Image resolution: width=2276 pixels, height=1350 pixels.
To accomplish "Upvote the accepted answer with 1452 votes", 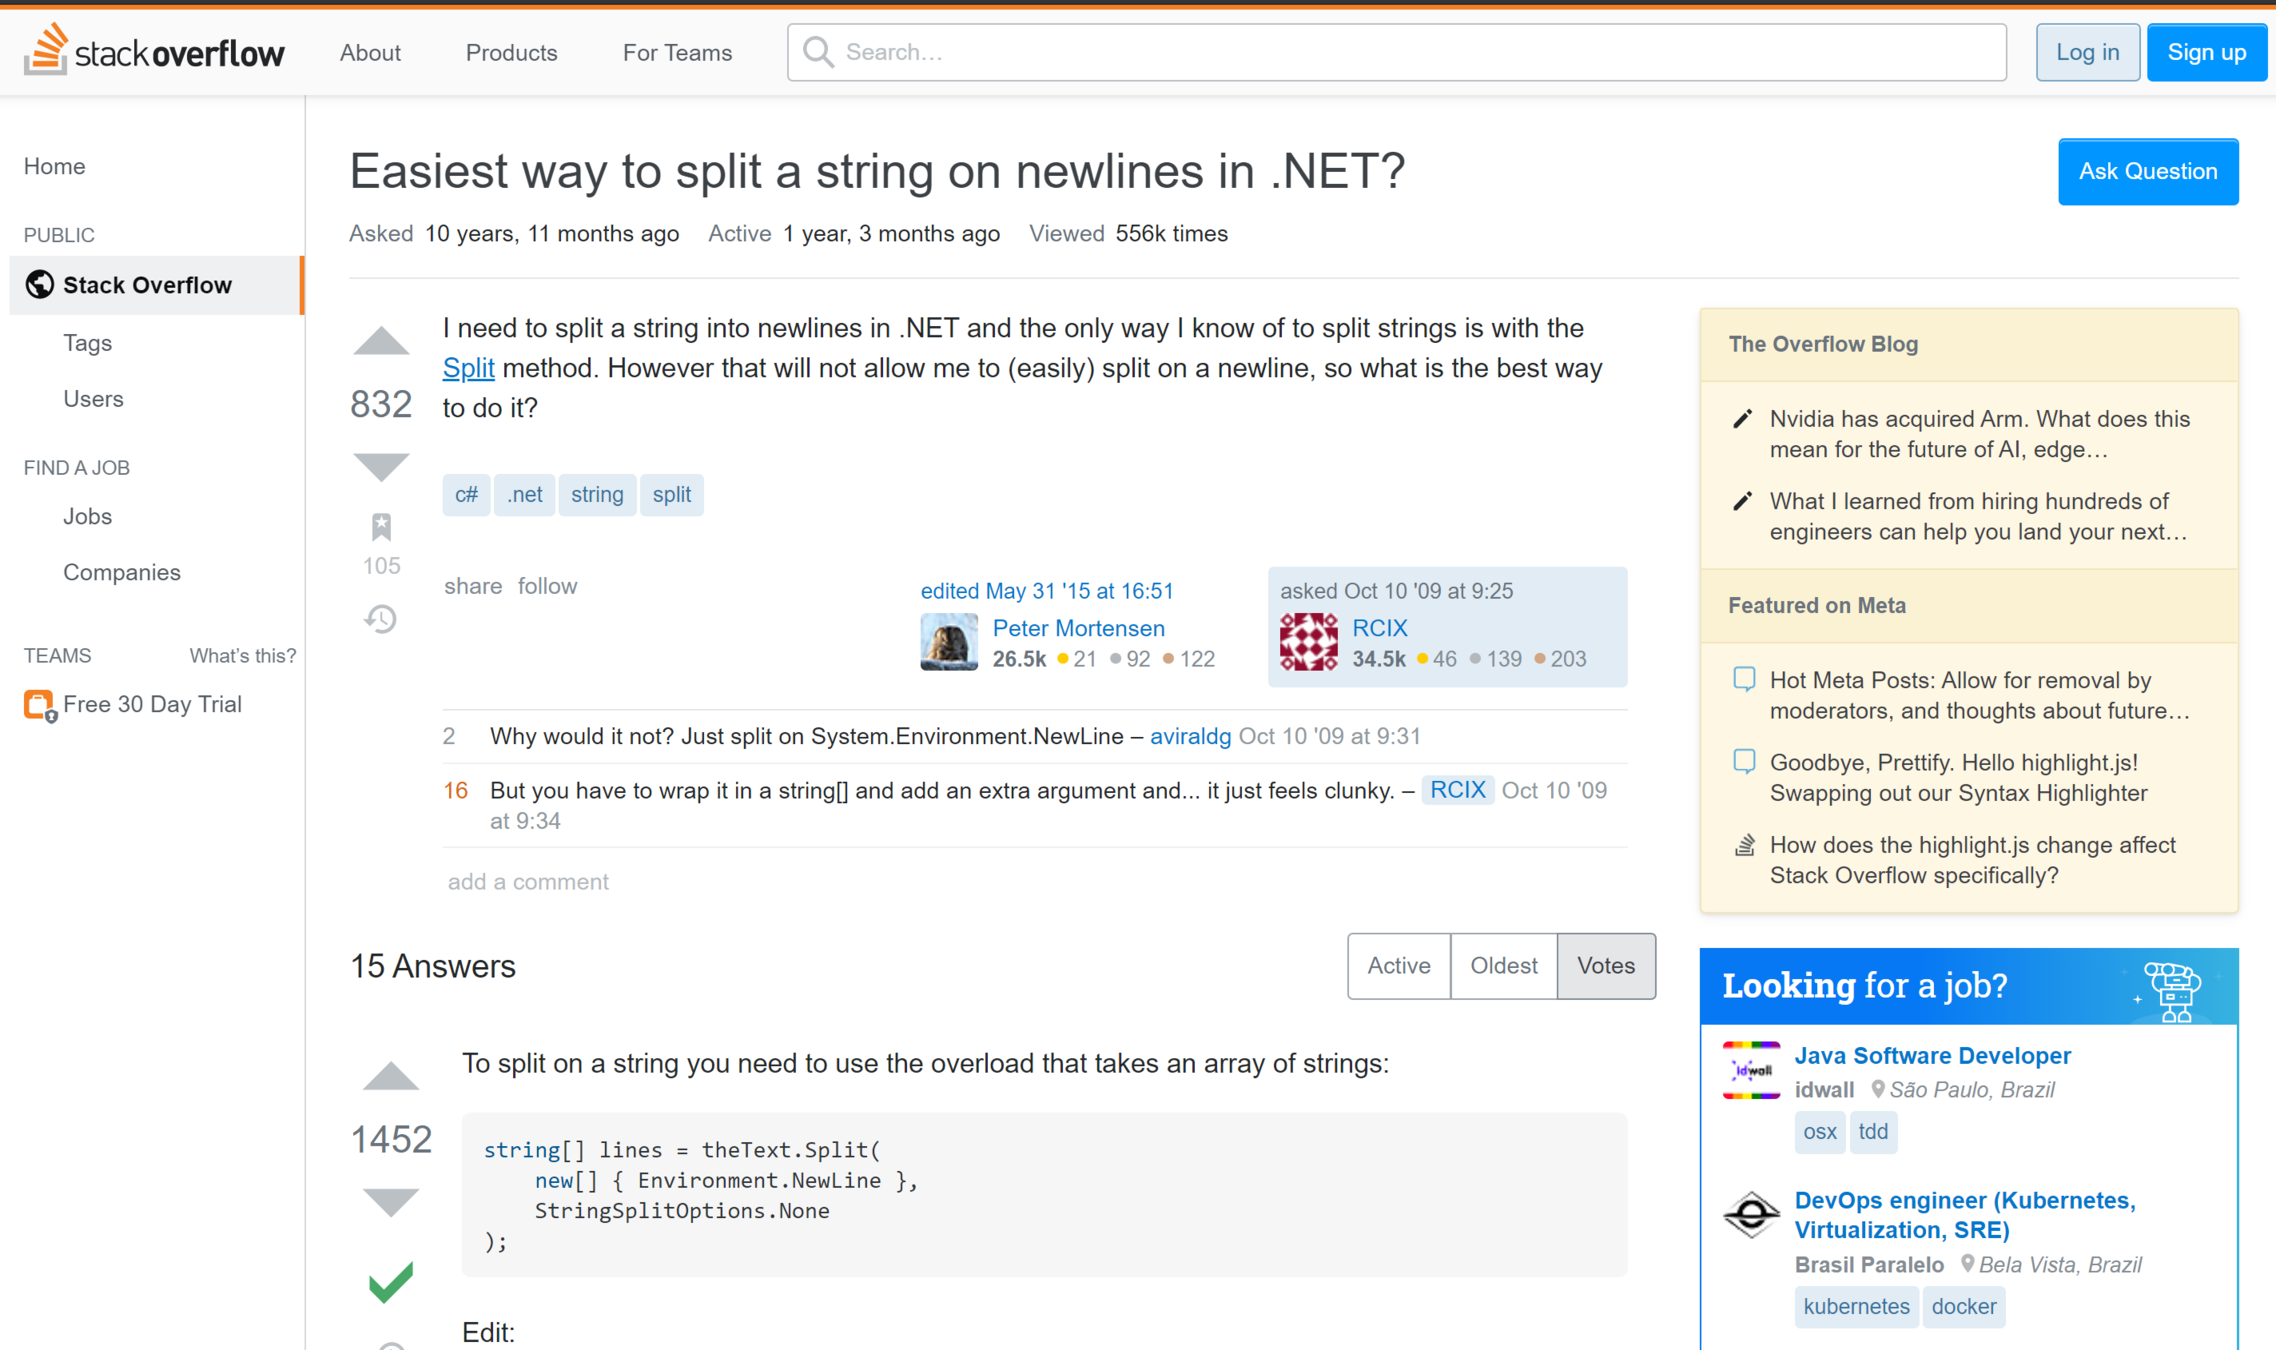I will 390,1077.
